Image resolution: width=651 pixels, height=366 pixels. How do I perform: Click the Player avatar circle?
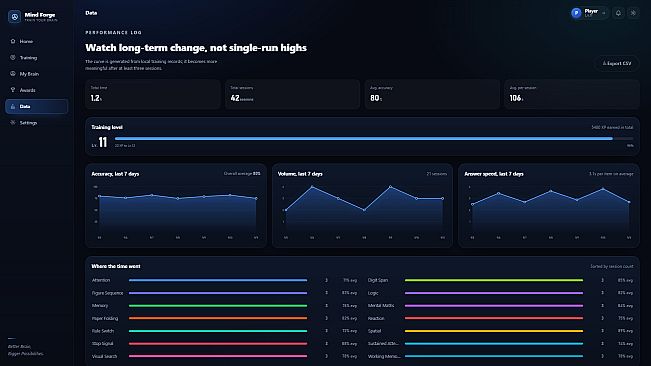(576, 13)
